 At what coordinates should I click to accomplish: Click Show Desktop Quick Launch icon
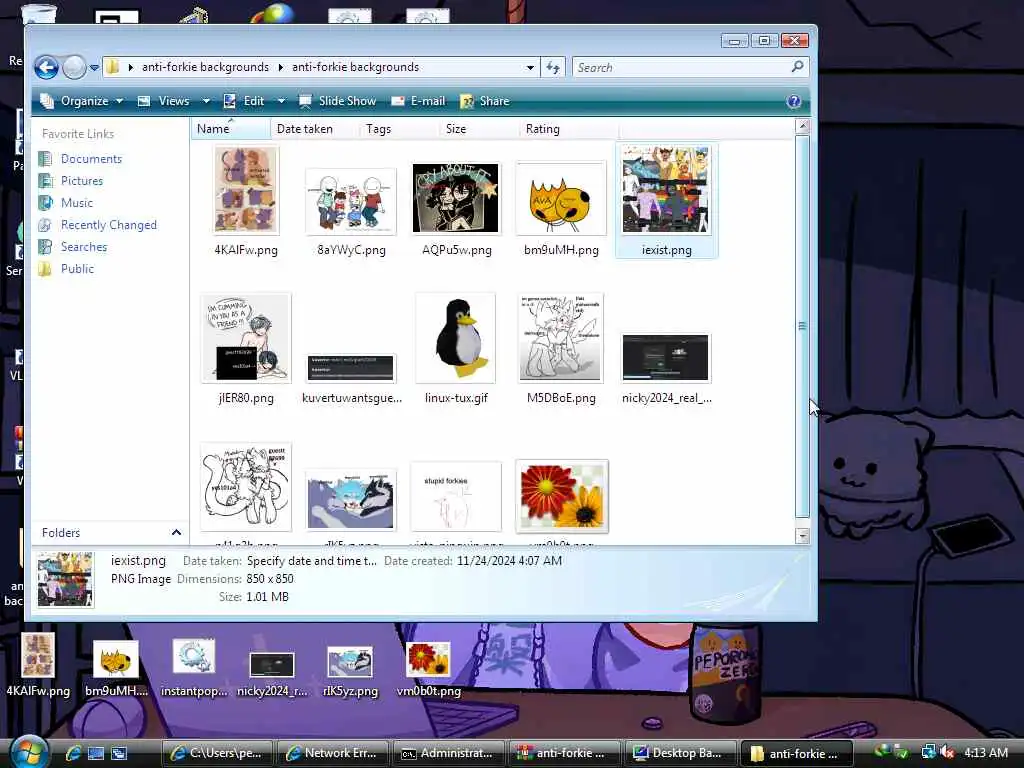[x=96, y=753]
